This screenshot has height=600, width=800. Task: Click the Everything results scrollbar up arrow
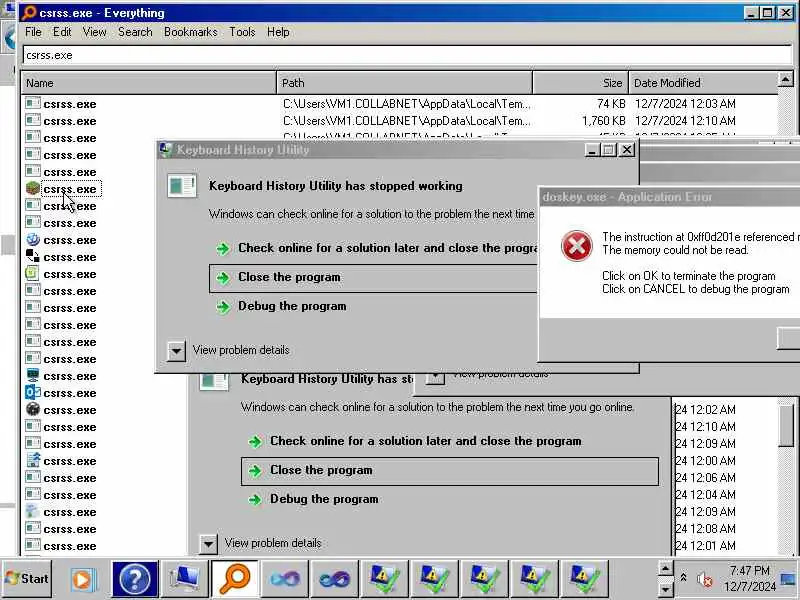785,80
